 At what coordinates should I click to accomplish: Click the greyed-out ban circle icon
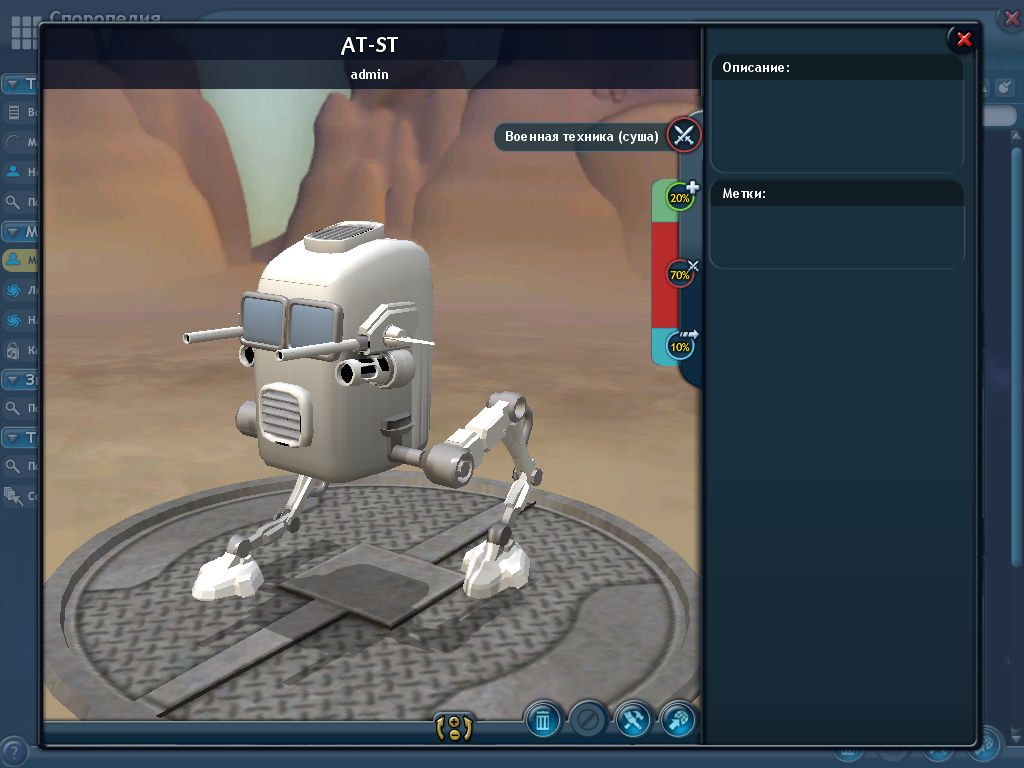click(x=588, y=721)
